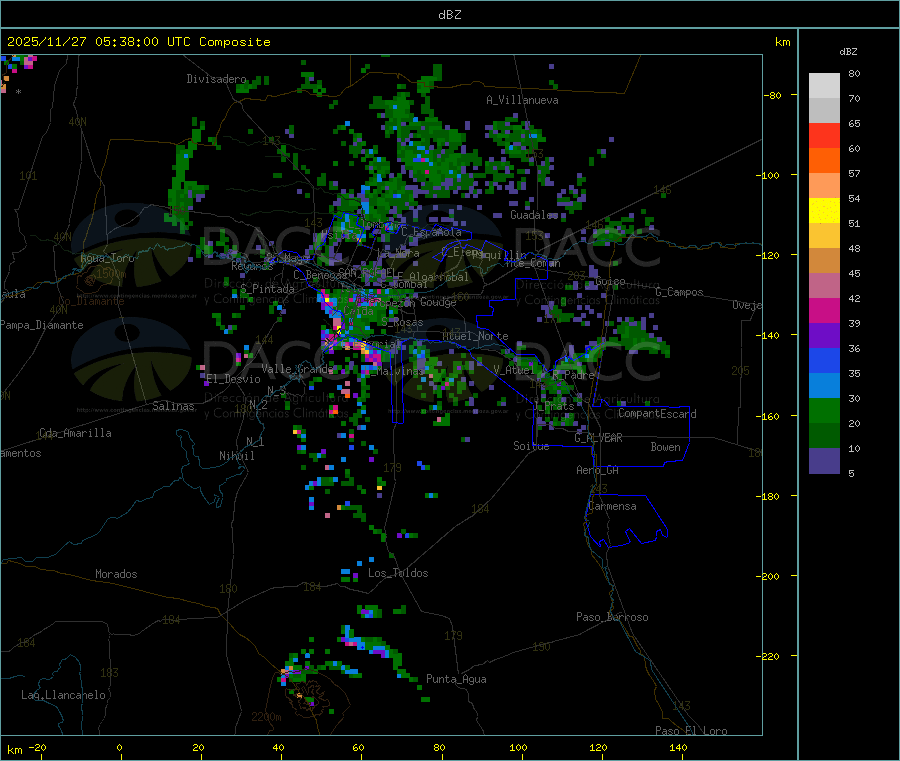Click the yellow km unit label top right
This screenshot has width=900, height=761.
782,42
